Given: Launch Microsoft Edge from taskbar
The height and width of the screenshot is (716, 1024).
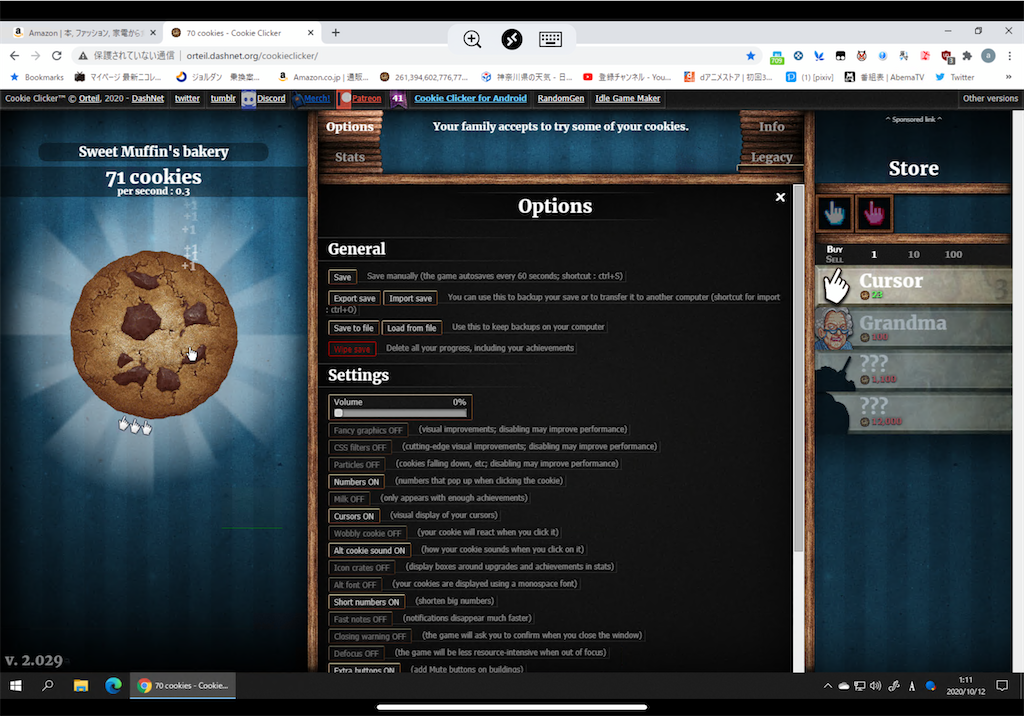Looking at the screenshot, I should (113, 685).
